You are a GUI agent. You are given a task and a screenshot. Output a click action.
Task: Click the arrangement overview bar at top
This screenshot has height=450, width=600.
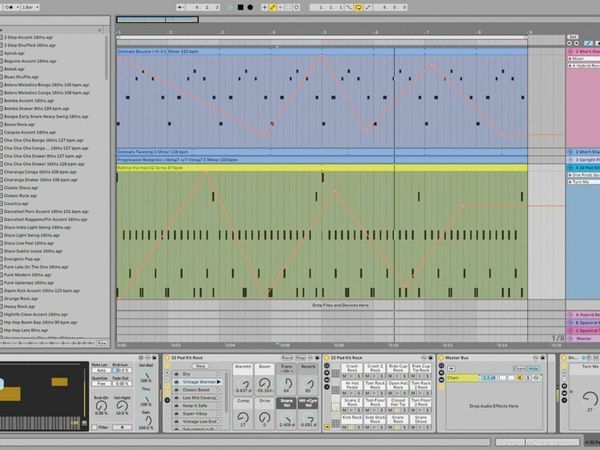(x=157, y=19)
